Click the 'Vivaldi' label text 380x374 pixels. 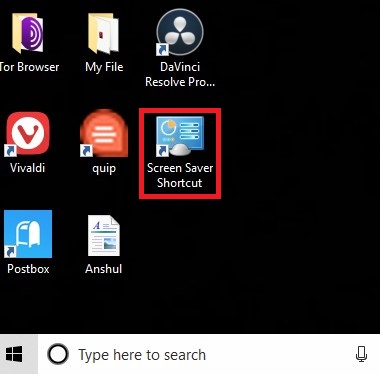click(27, 168)
